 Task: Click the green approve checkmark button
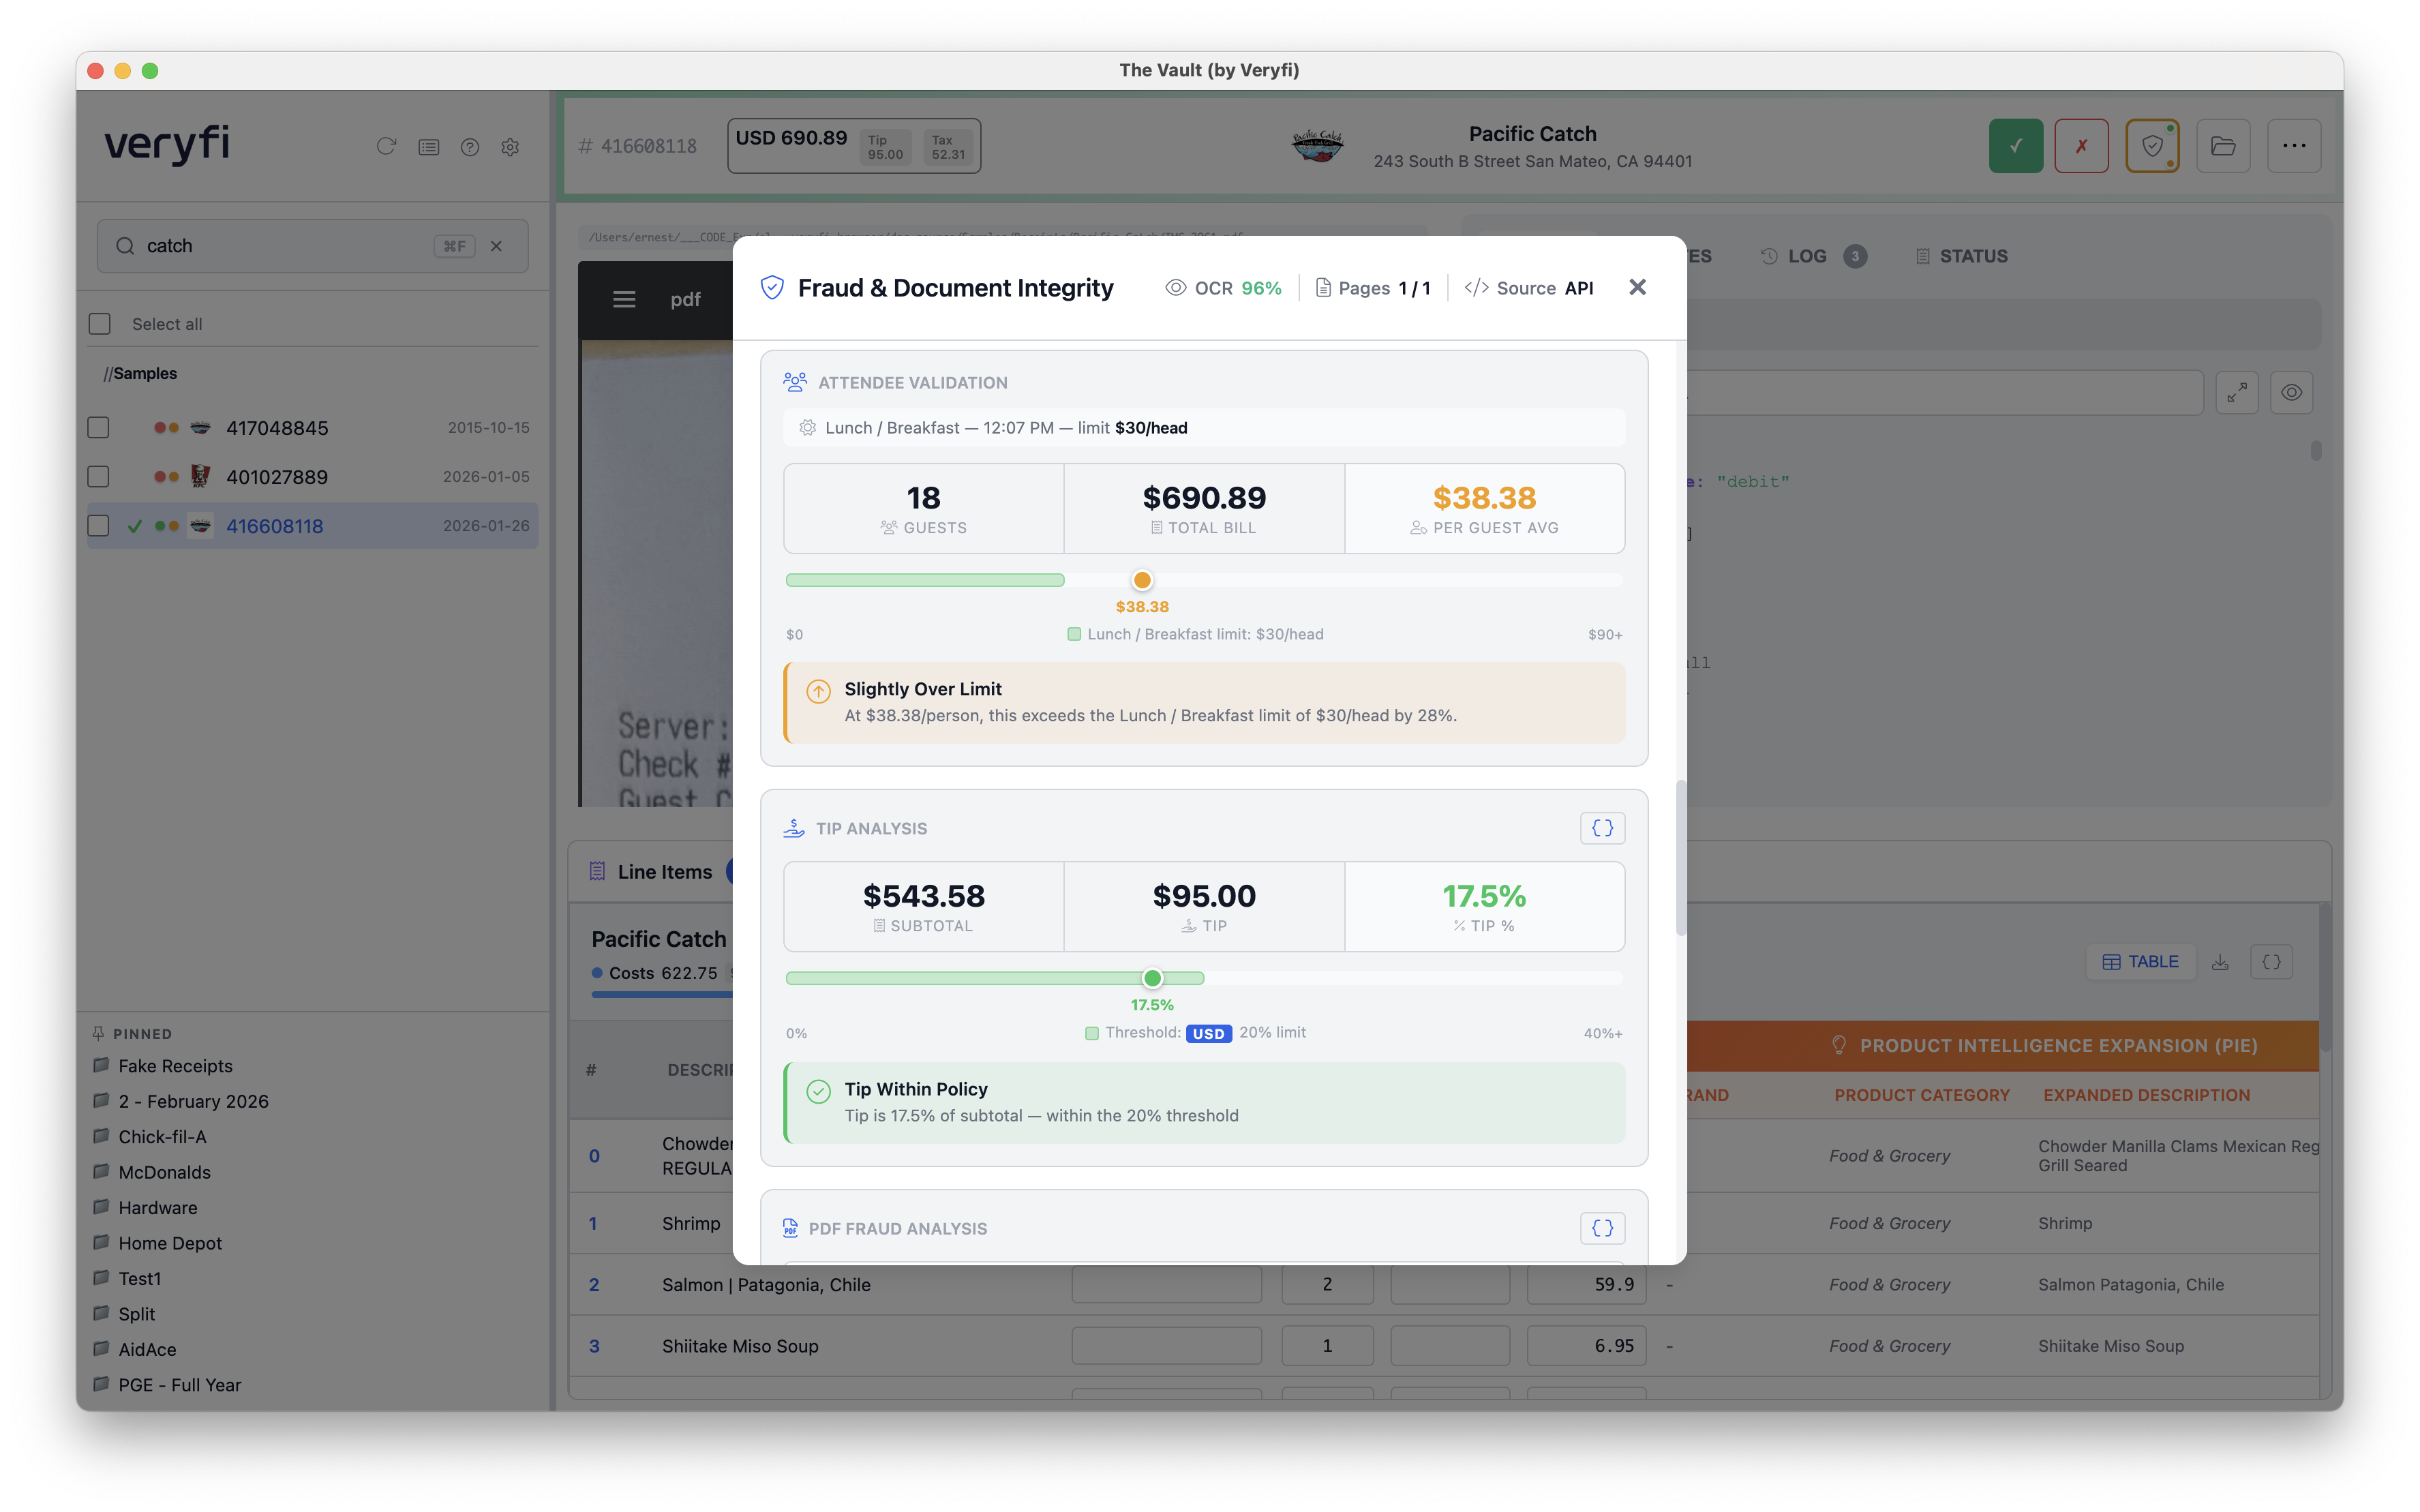(2015, 146)
